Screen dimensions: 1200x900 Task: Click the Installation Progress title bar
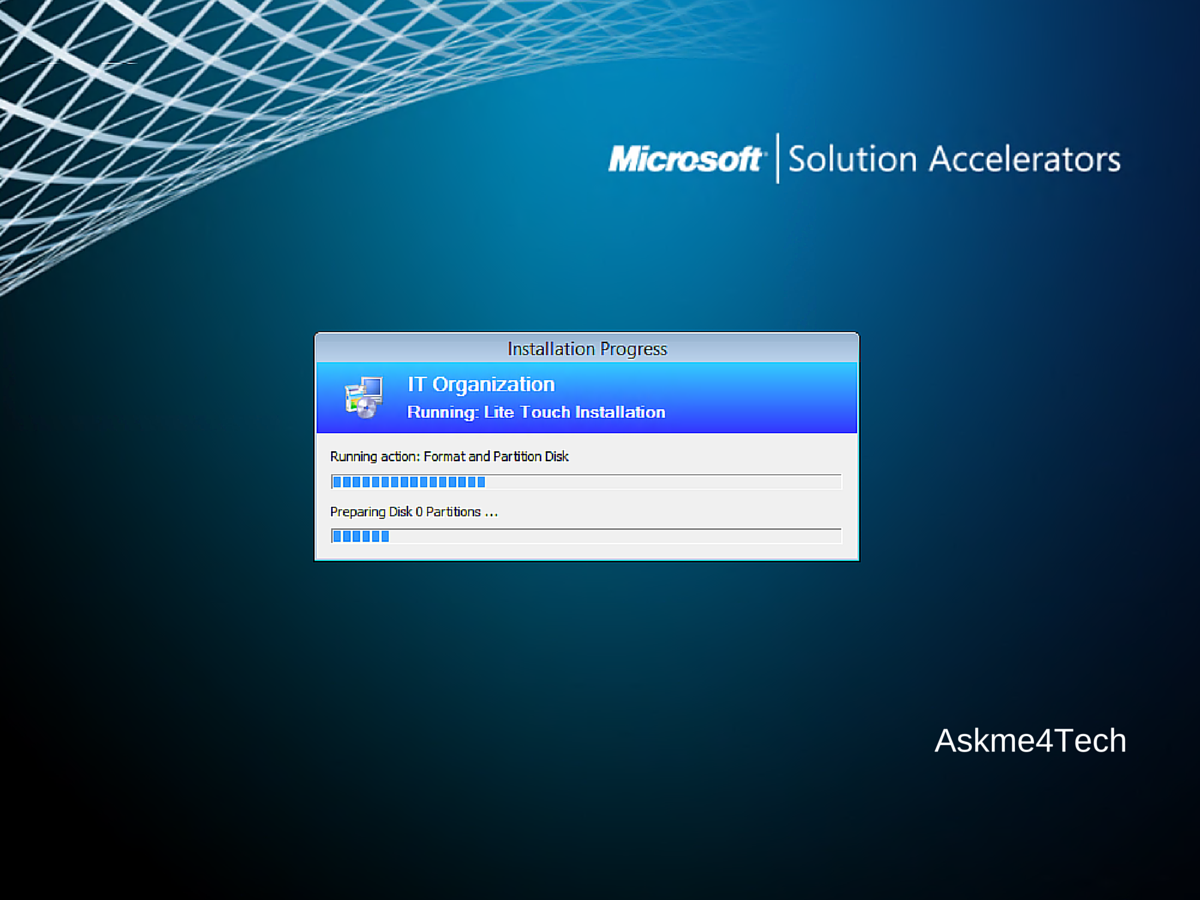click(587, 349)
